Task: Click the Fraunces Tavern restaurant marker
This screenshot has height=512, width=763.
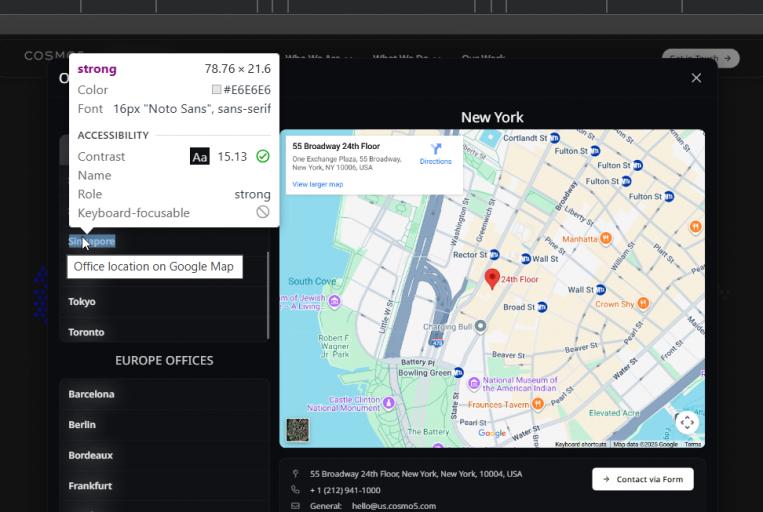Action: [x=538, y=403]
